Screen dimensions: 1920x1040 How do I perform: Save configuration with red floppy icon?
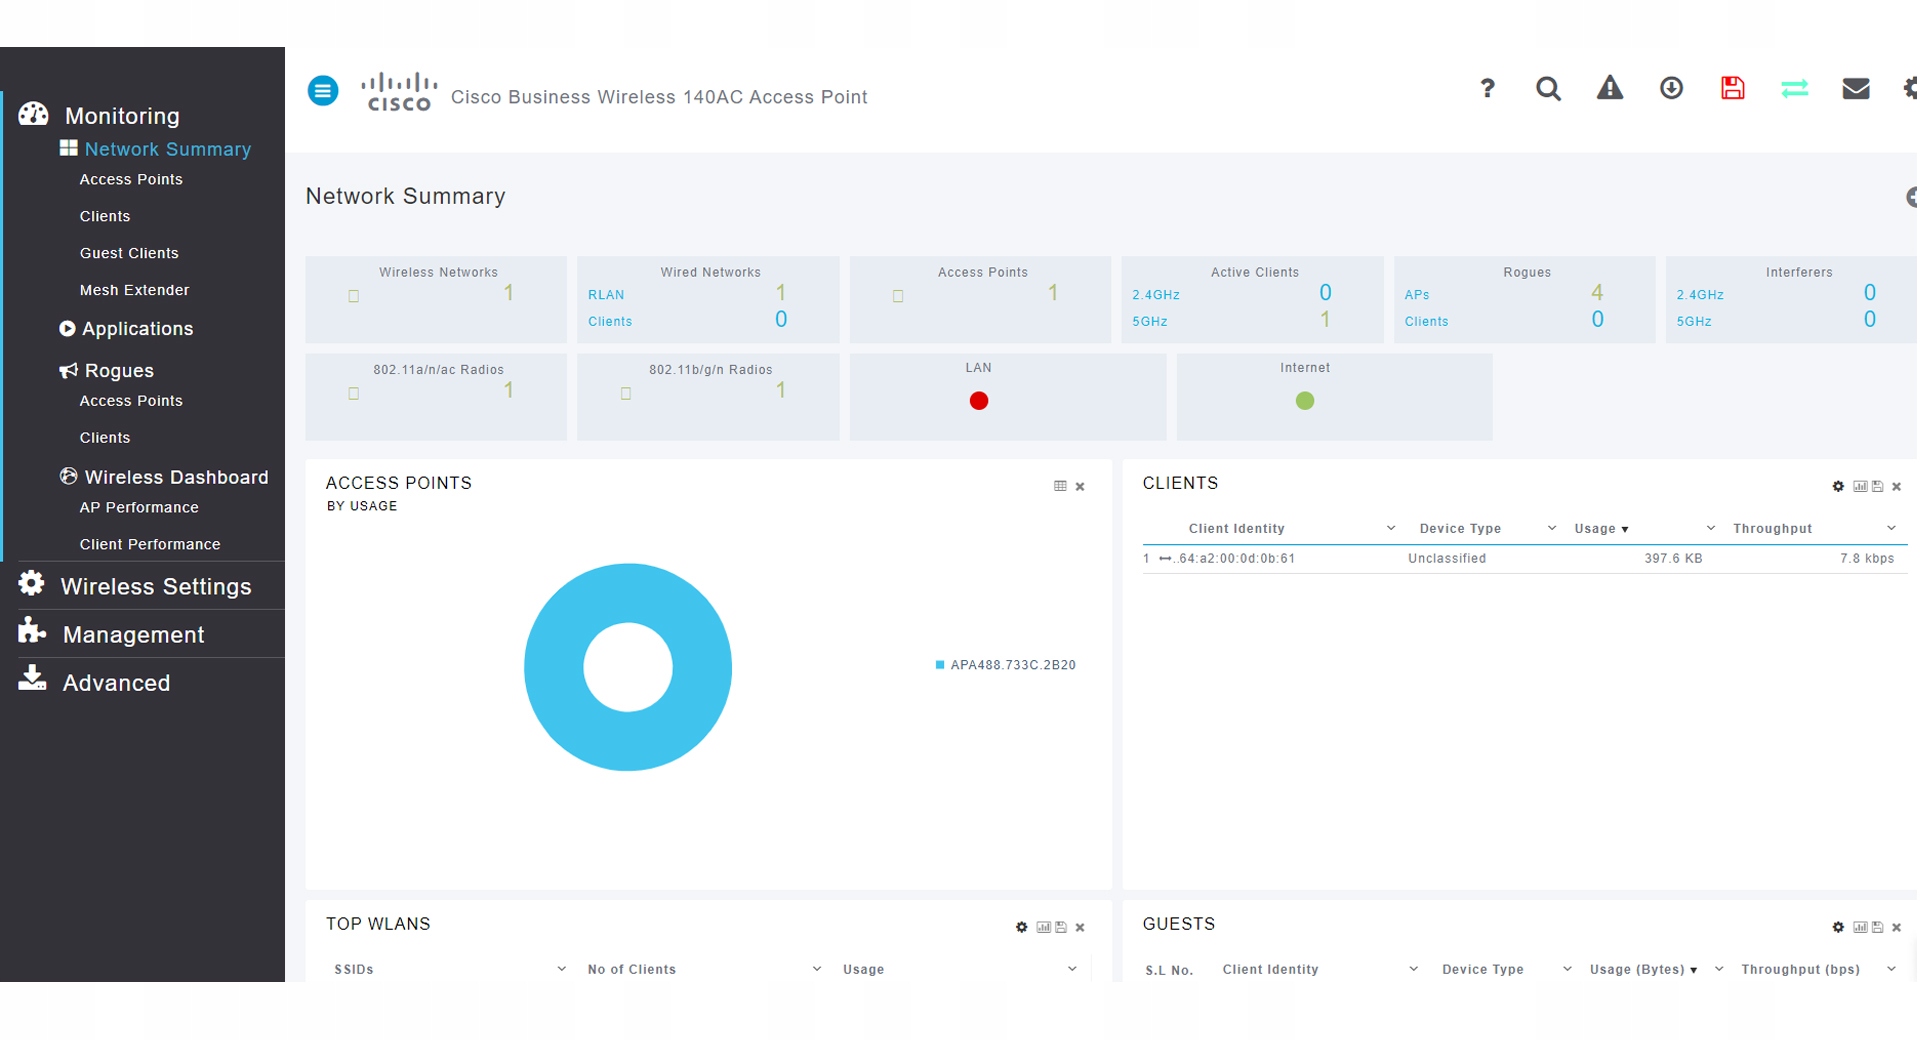pos(1733,88)
